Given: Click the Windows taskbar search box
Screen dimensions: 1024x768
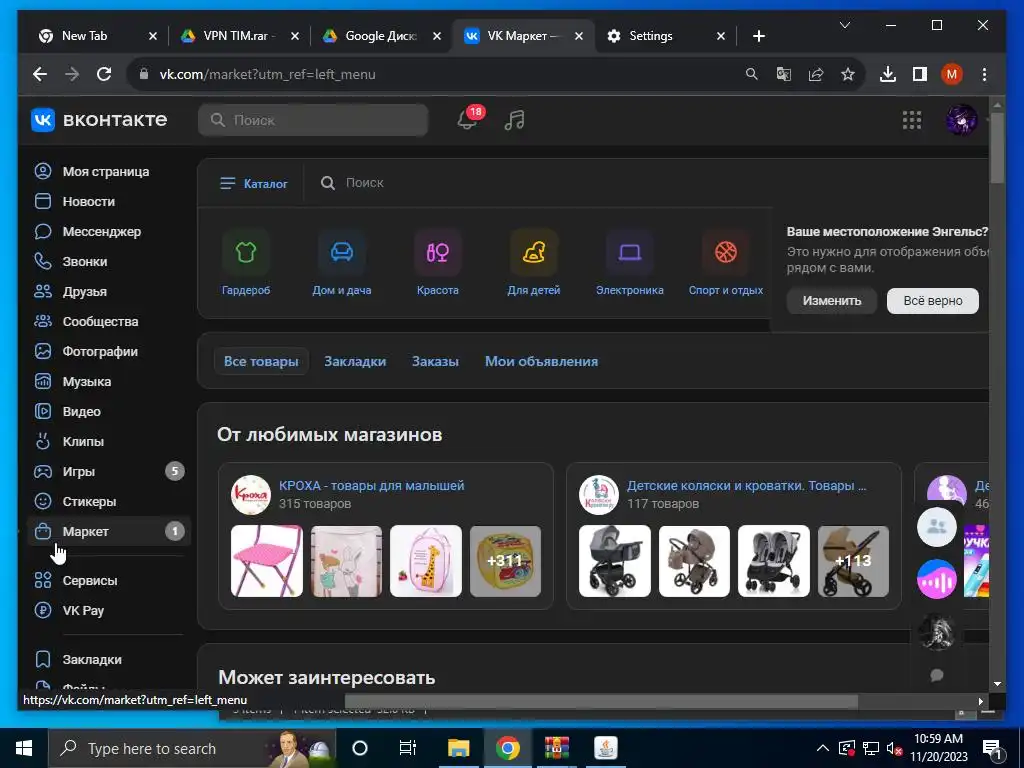Looking at the screenshot, I should click(192, 748).
